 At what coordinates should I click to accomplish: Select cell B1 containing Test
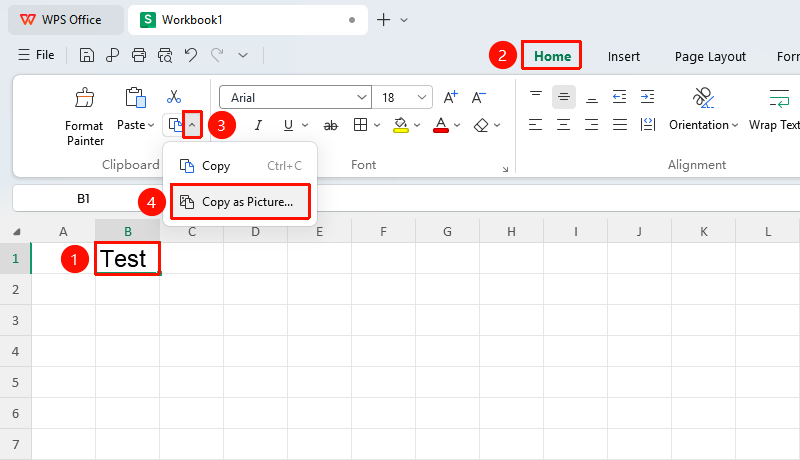click(128, 259)
